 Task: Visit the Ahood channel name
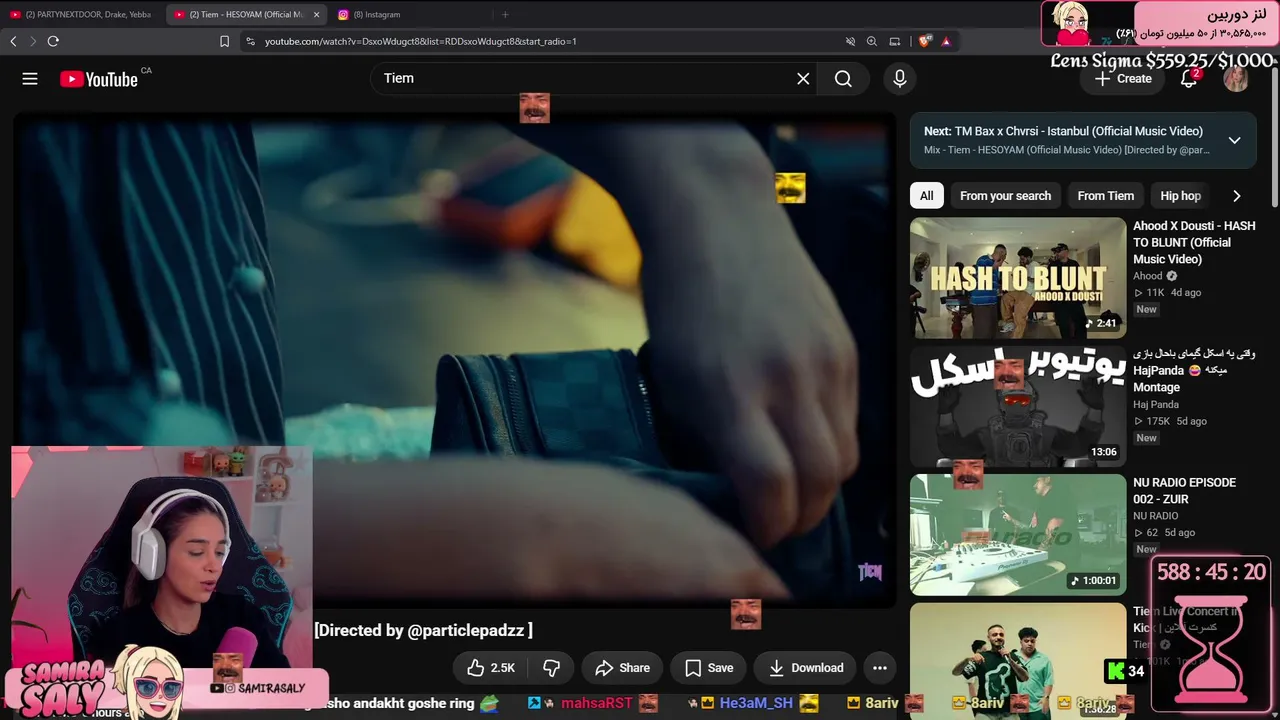pyautogui.click(x=1147, y=276)
